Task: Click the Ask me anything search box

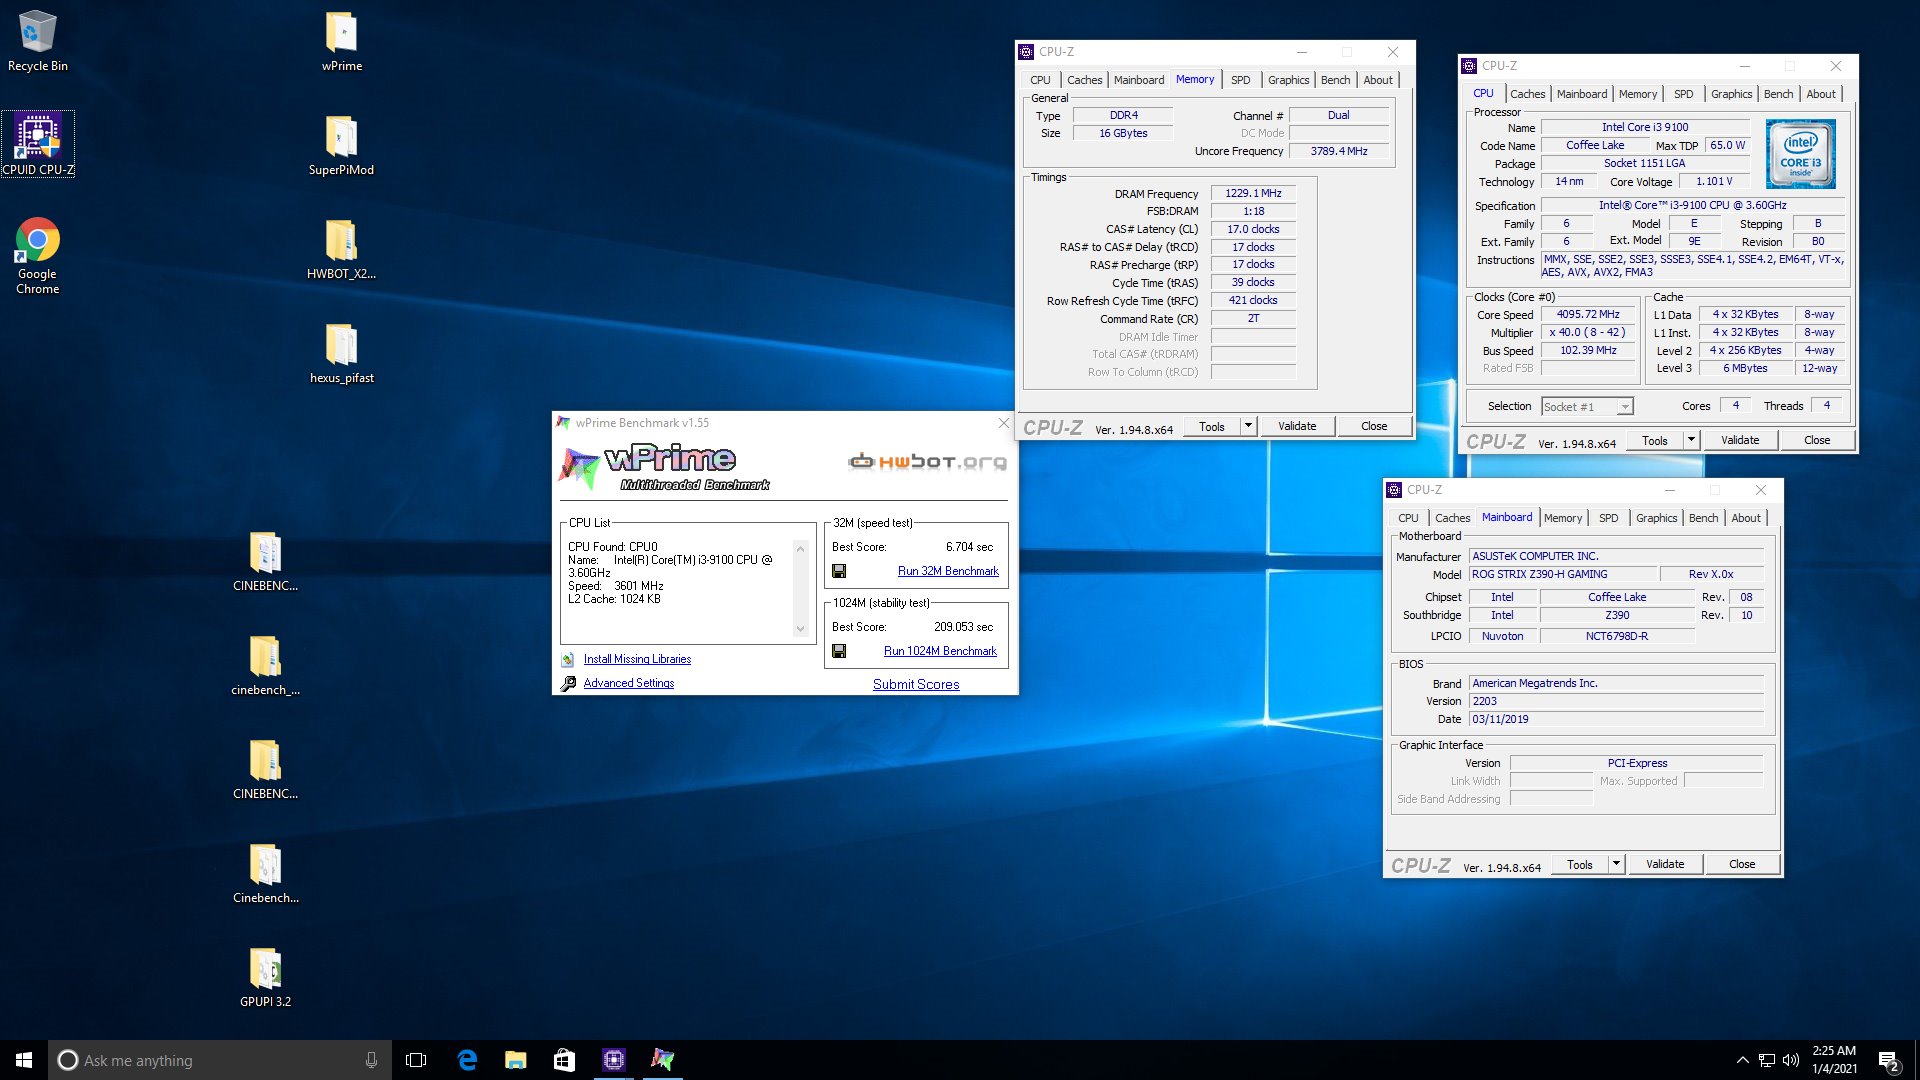Action: (220, 1060)
